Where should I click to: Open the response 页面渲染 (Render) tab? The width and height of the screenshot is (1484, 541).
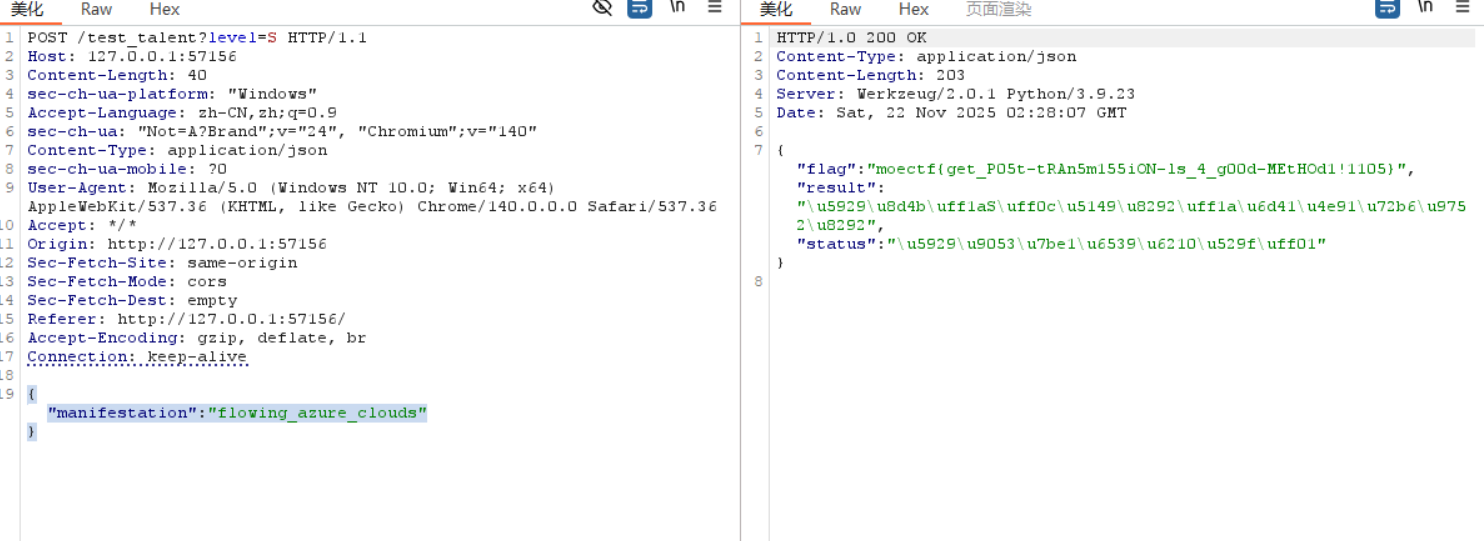(998, 9)
